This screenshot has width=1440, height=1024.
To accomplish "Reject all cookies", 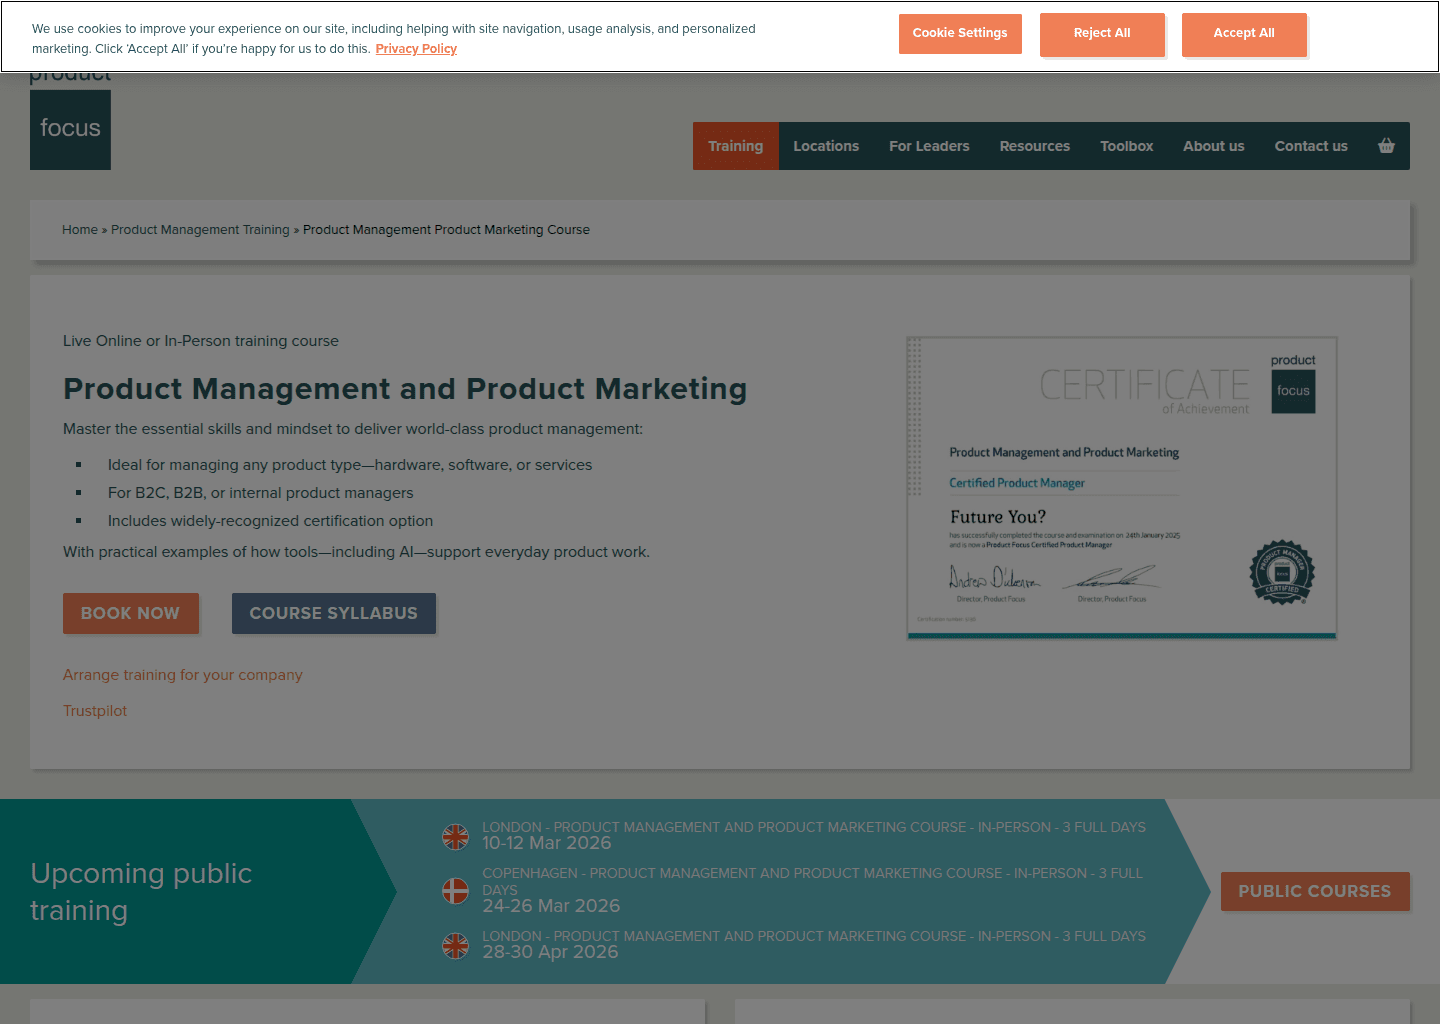I will 1102,33.
